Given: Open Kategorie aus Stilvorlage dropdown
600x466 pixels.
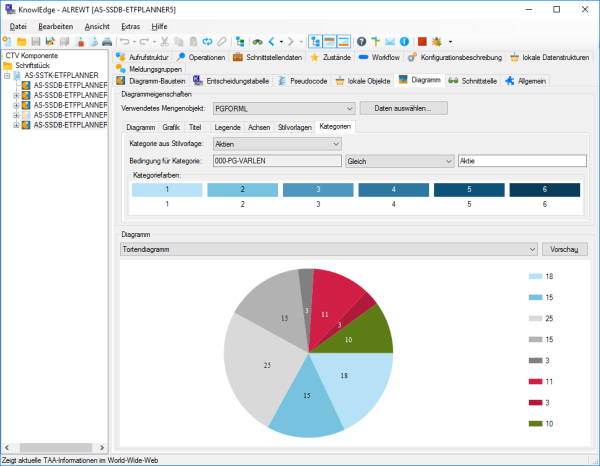Looking at the screenshot, I should (277, 144).
